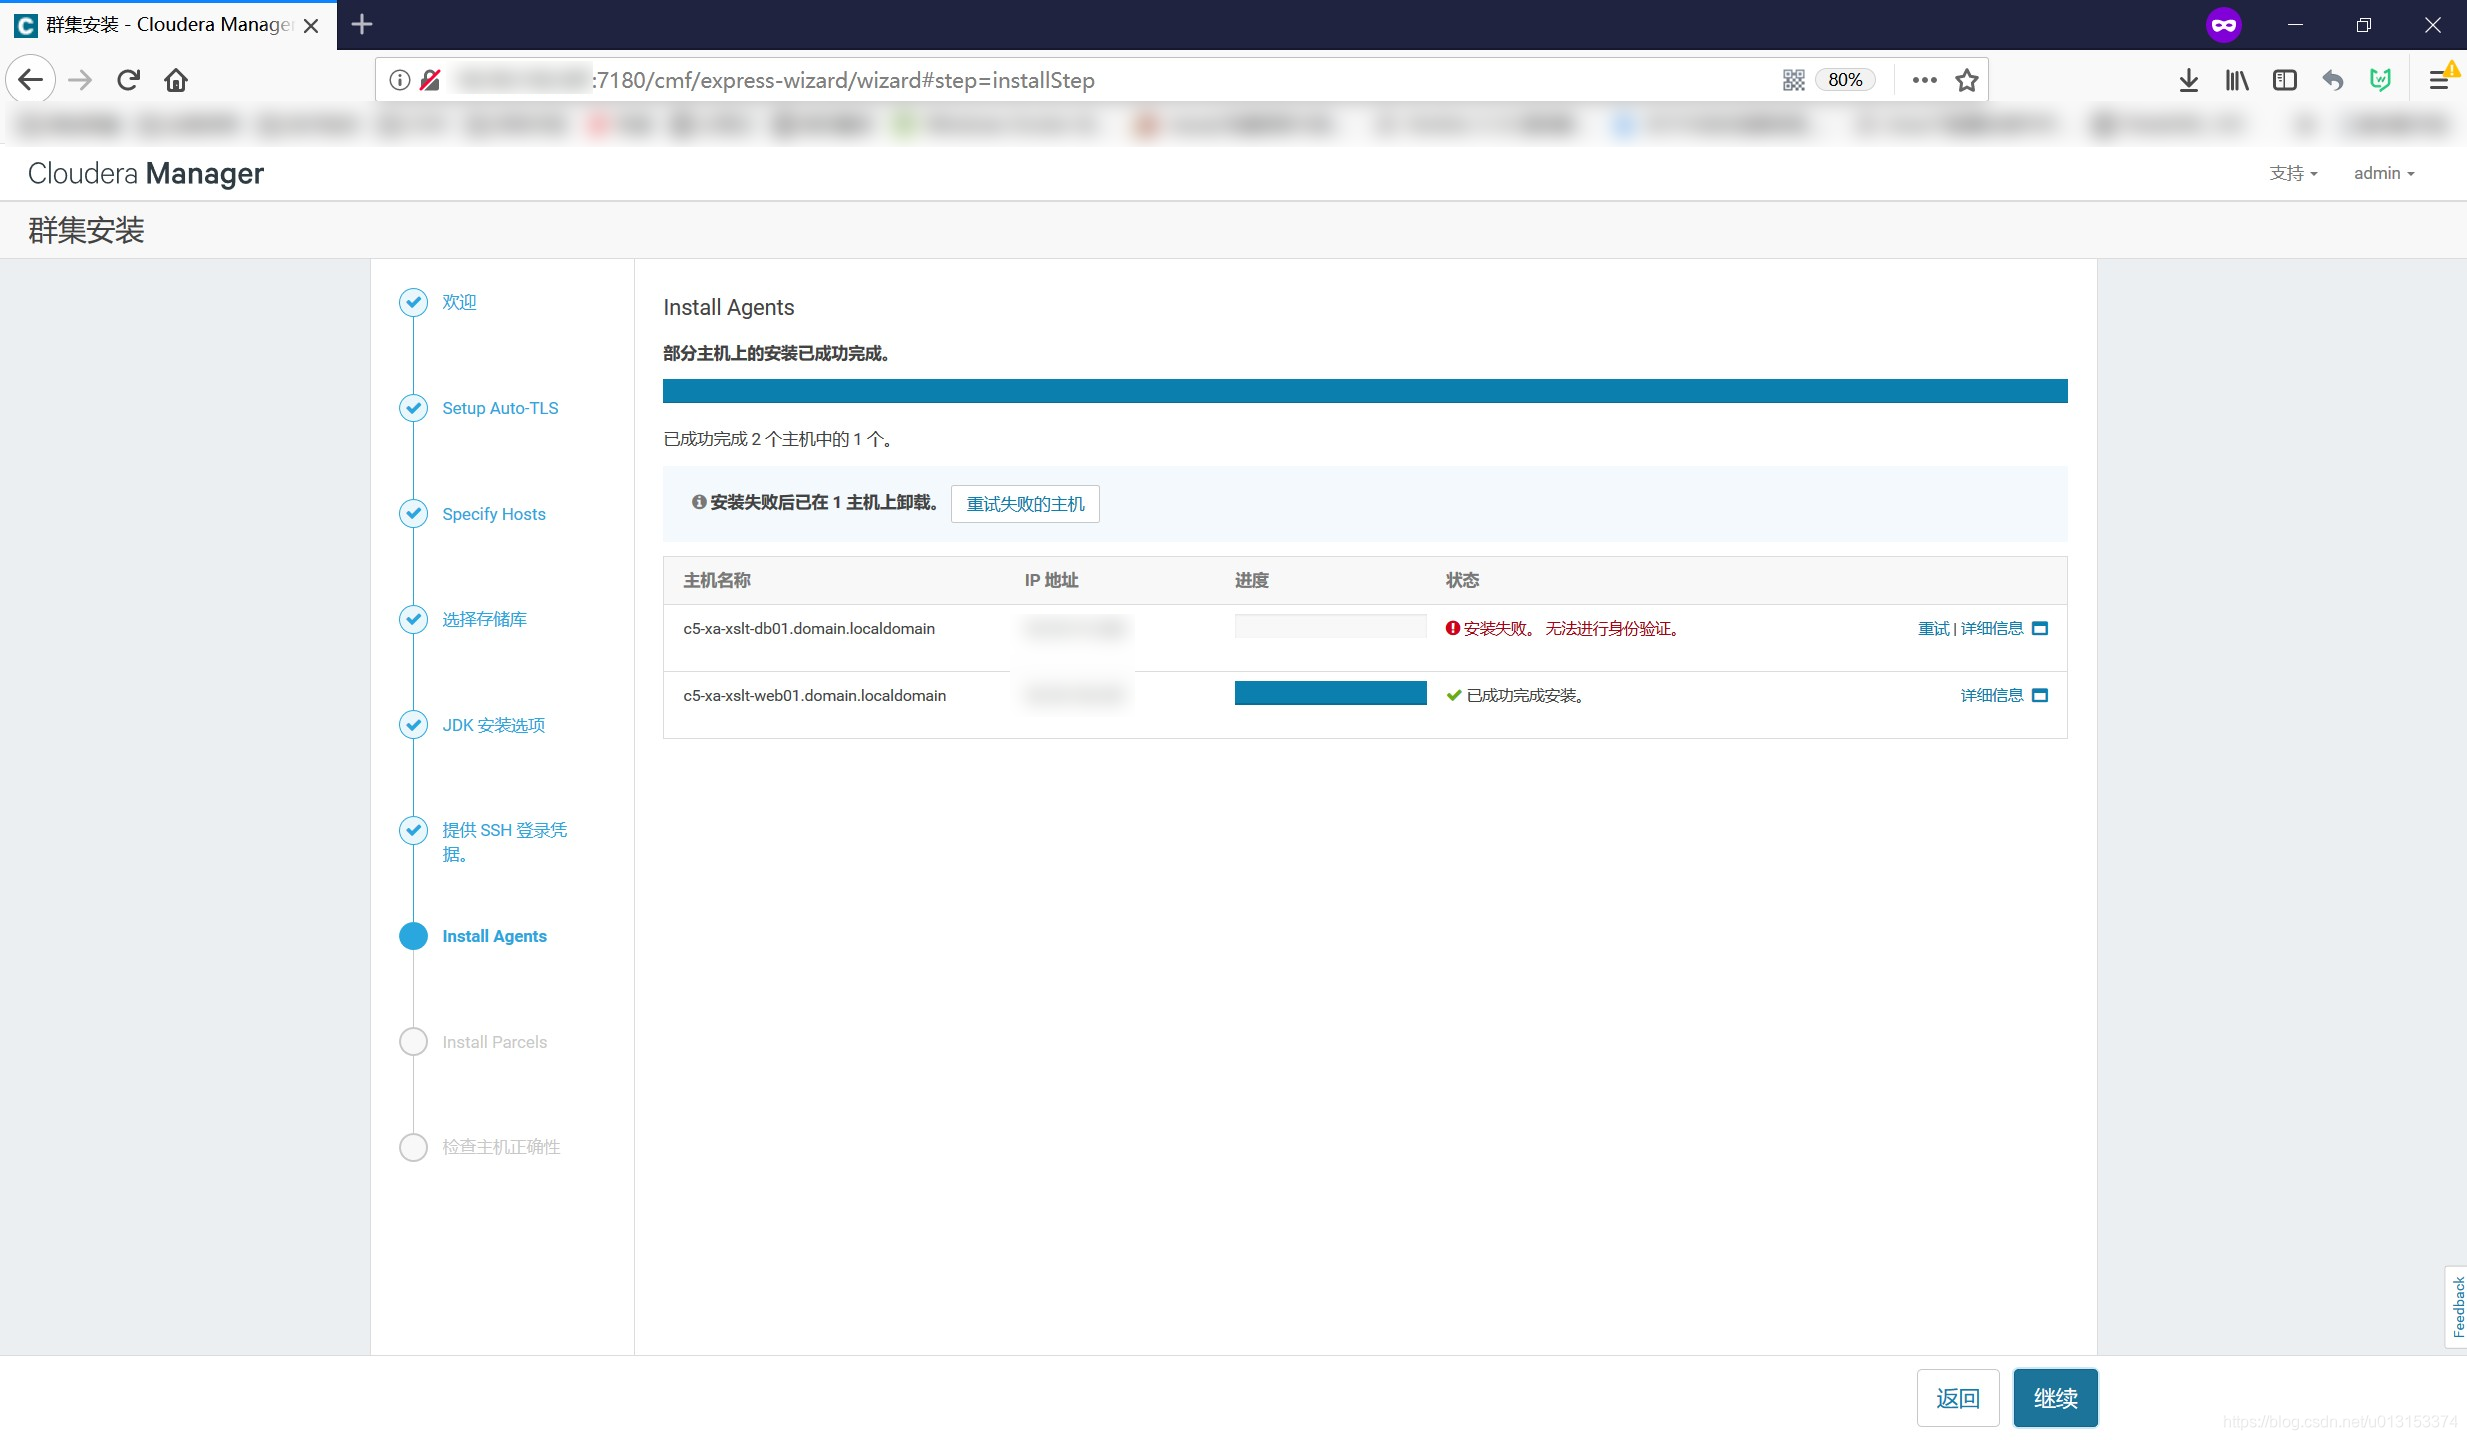Screen dimensions: 2467x1440
Task: Click the 80% zoom level indicator
Action: [x=1845, y=80]
